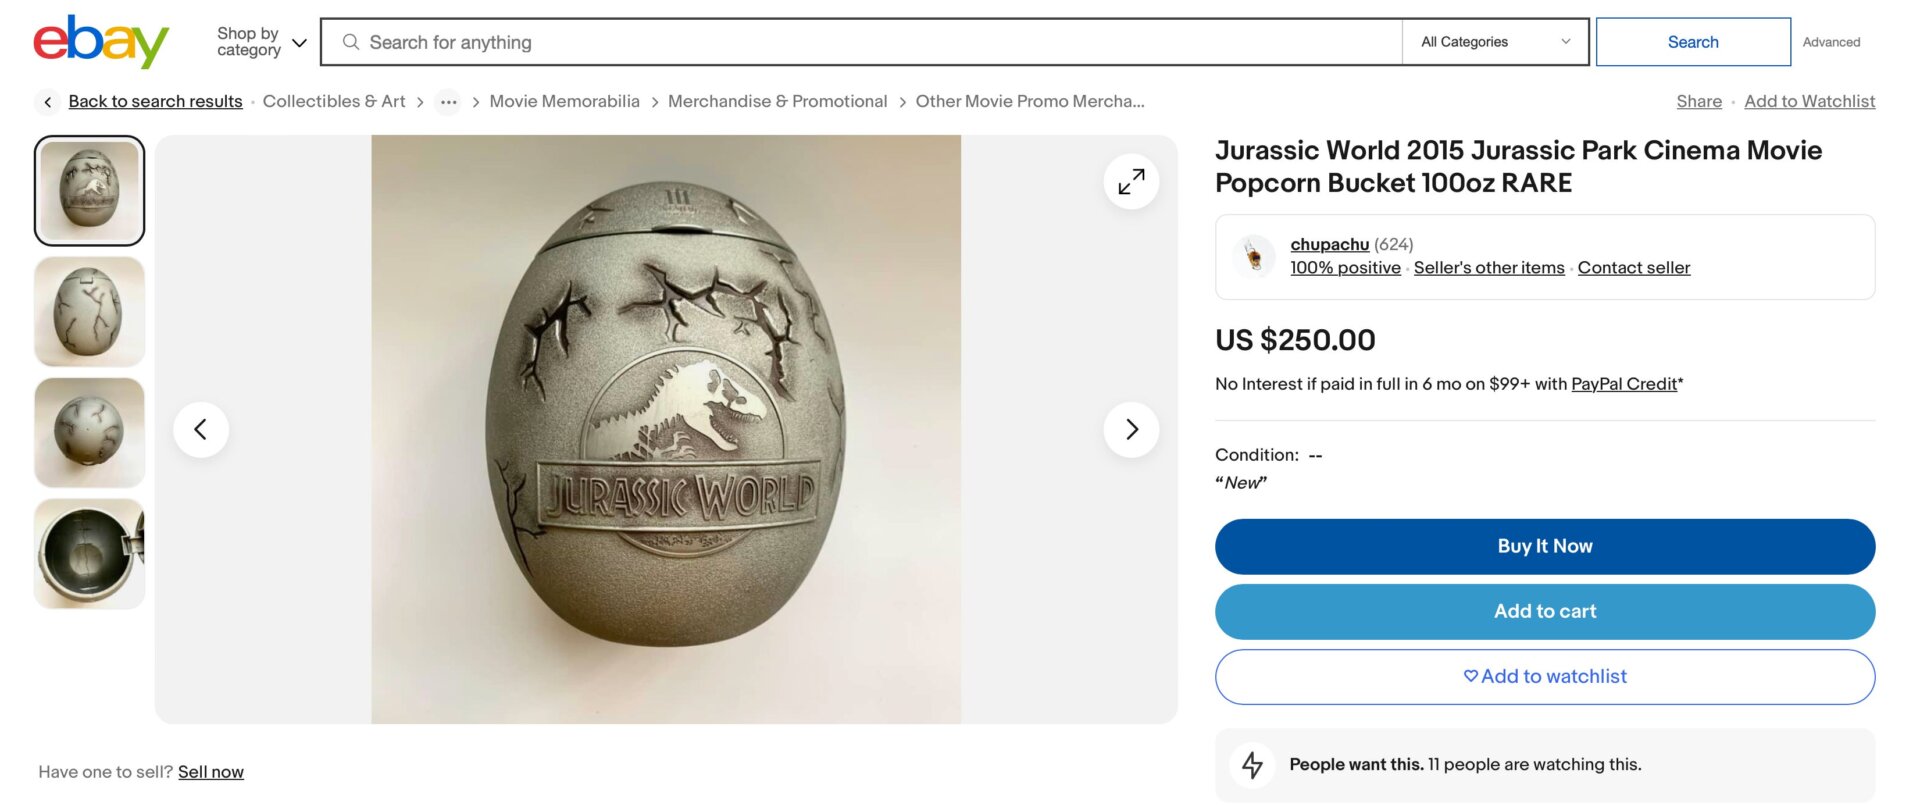Click the Sell now link
Image resolution: width=1920 pixels, height=805 pixels.
(x=211, y=771)
